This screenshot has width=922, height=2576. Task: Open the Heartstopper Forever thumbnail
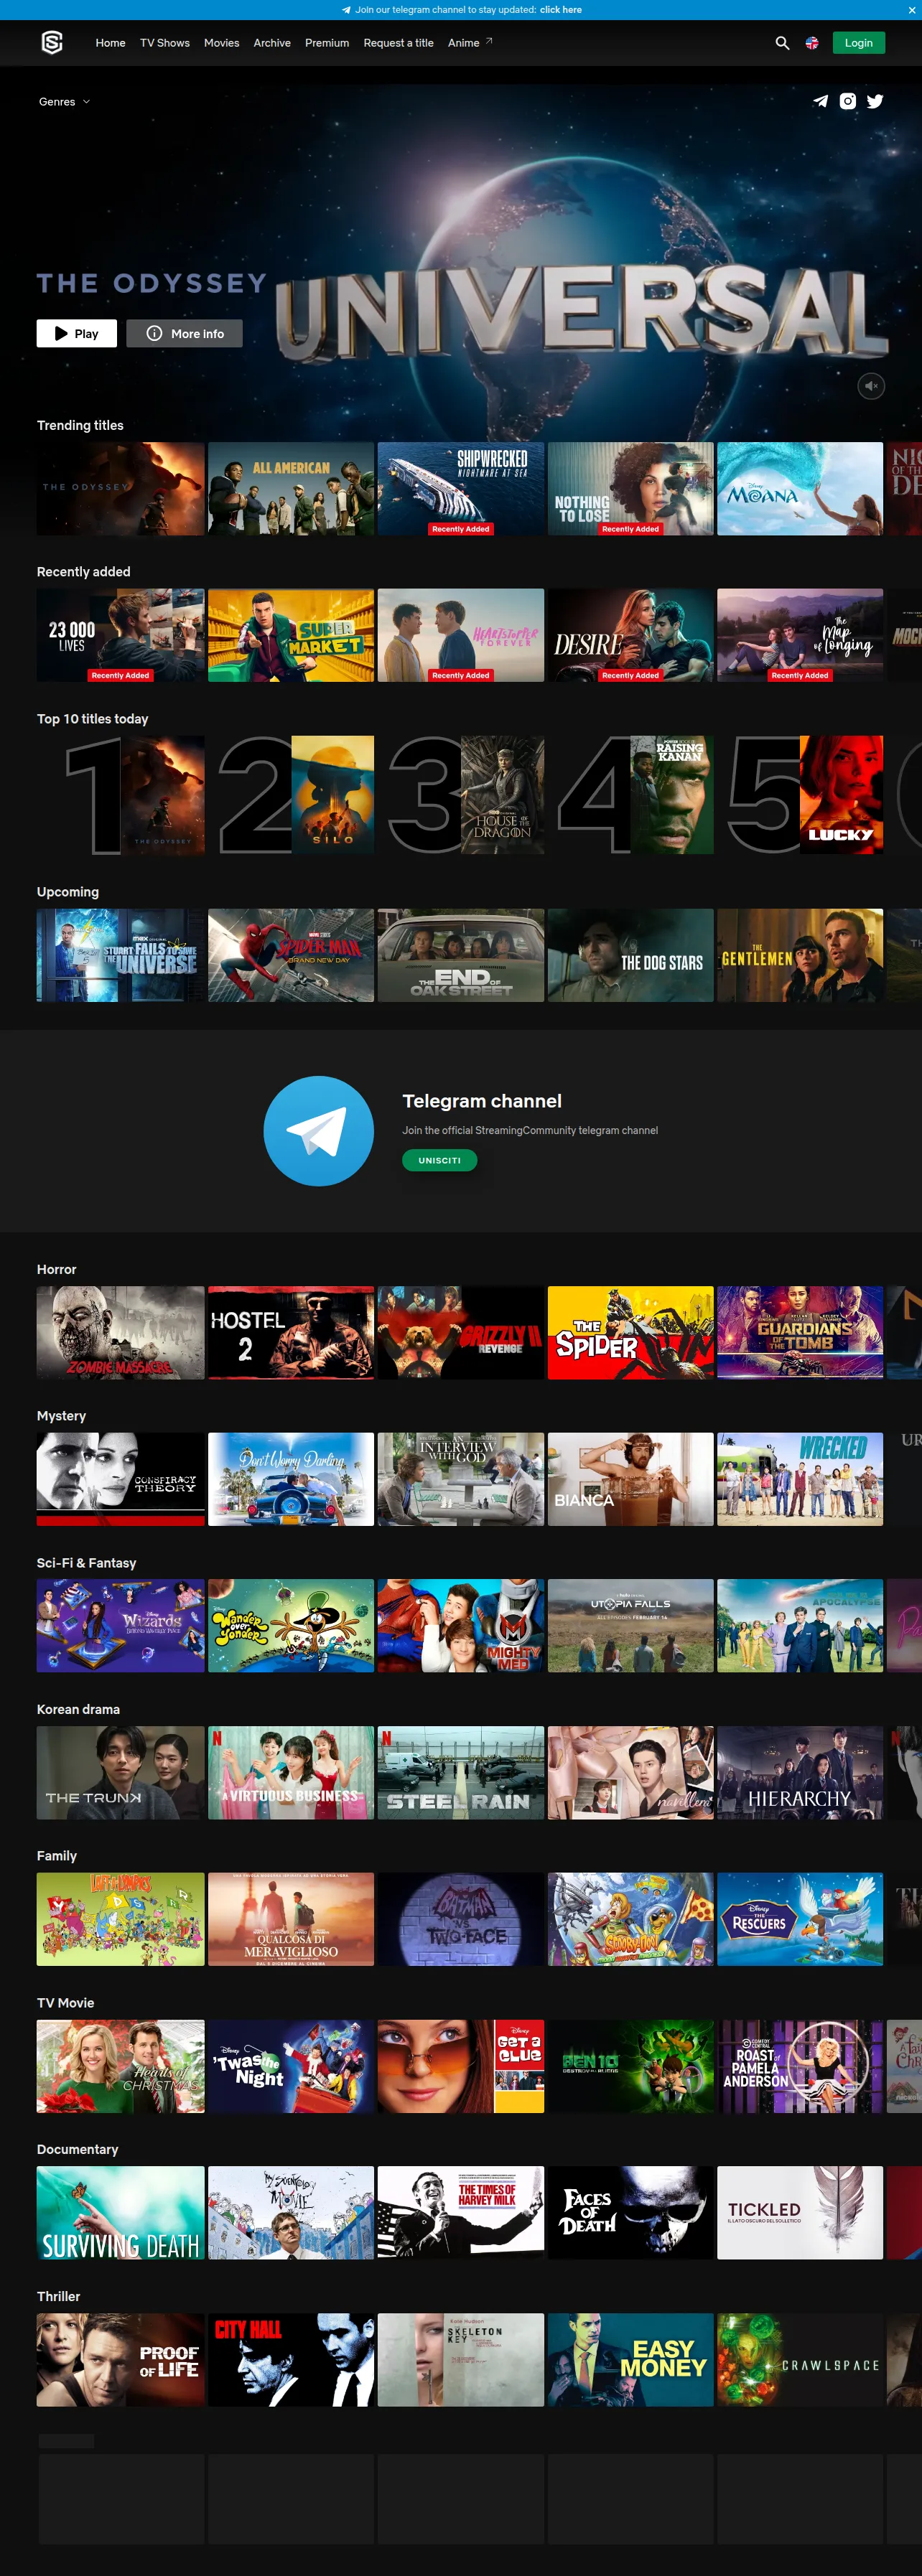[x=461, y=636]
